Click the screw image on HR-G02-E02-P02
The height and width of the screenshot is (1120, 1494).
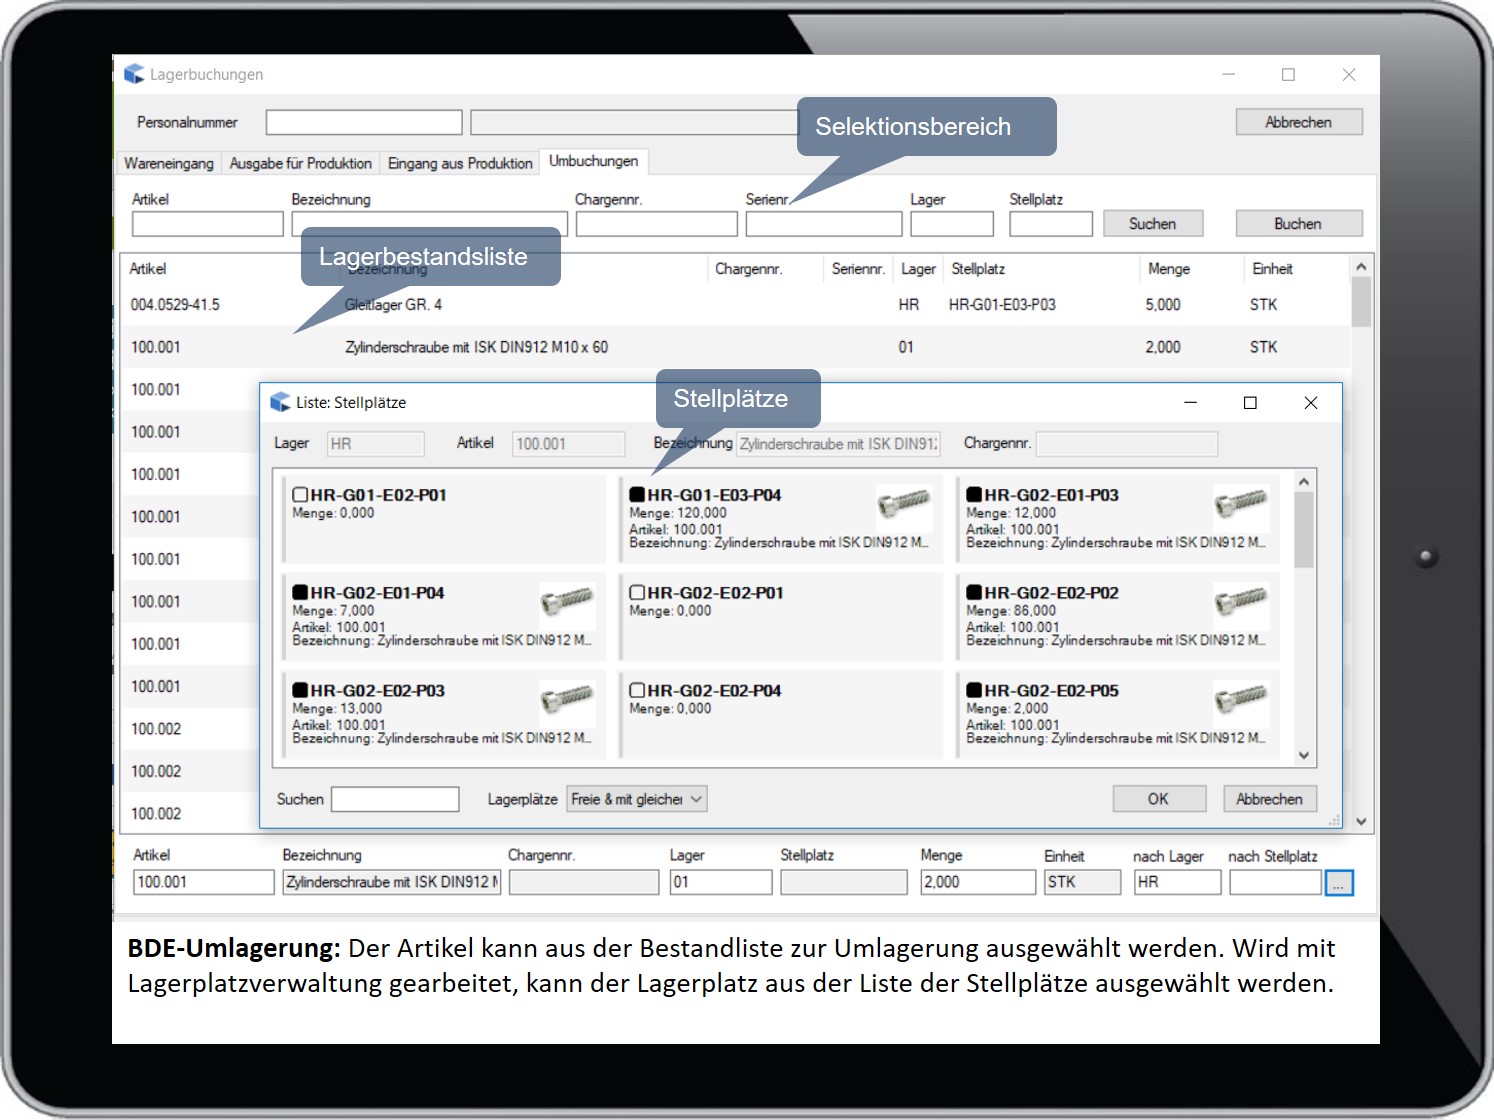[1241, 600]
